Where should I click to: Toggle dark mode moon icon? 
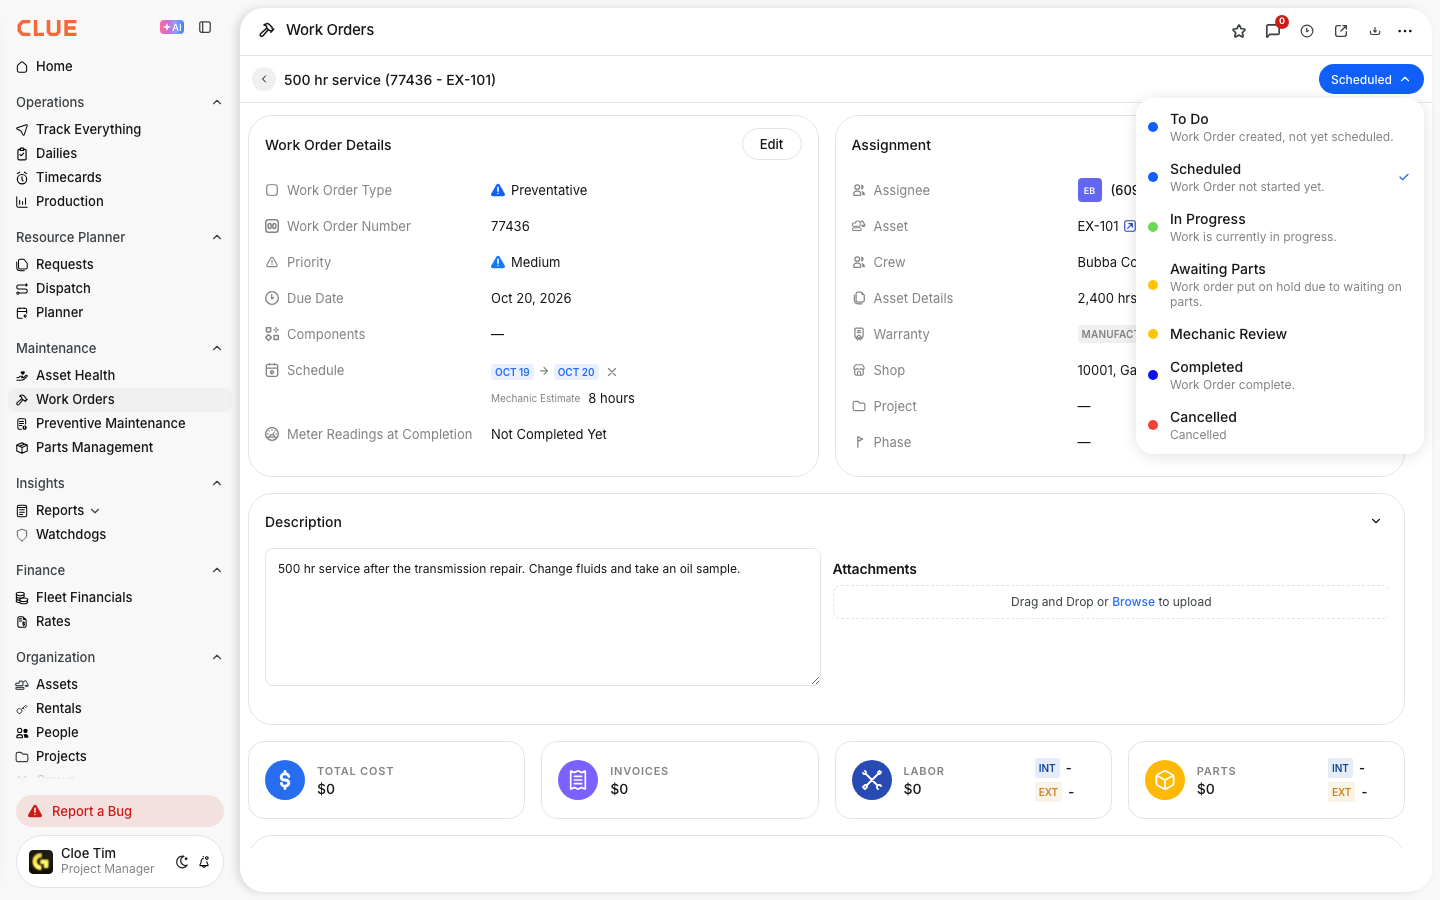pos(182,862)
